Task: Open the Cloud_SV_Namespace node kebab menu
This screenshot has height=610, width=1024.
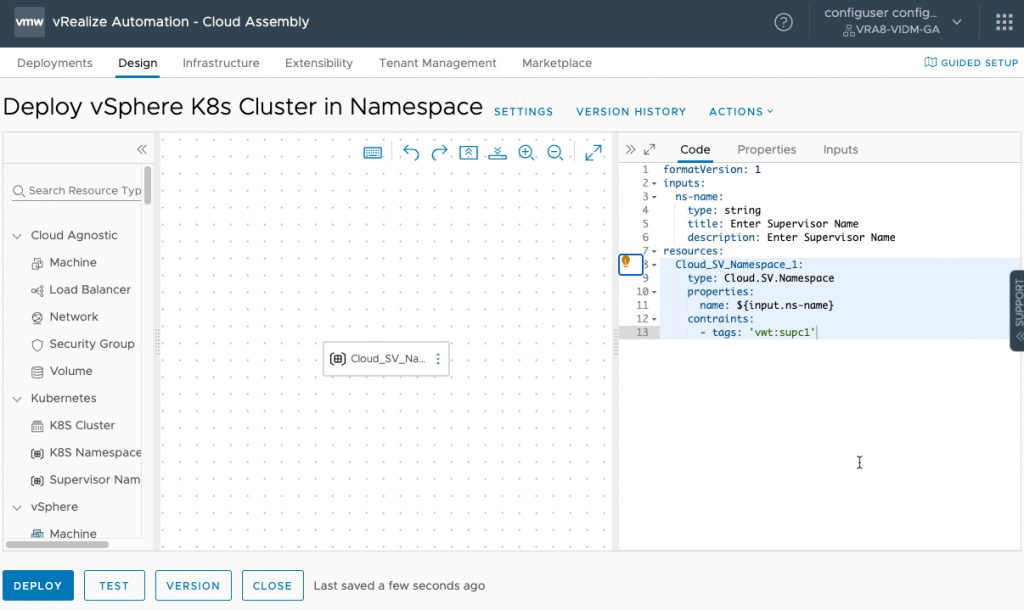Action: coord(437,358)
